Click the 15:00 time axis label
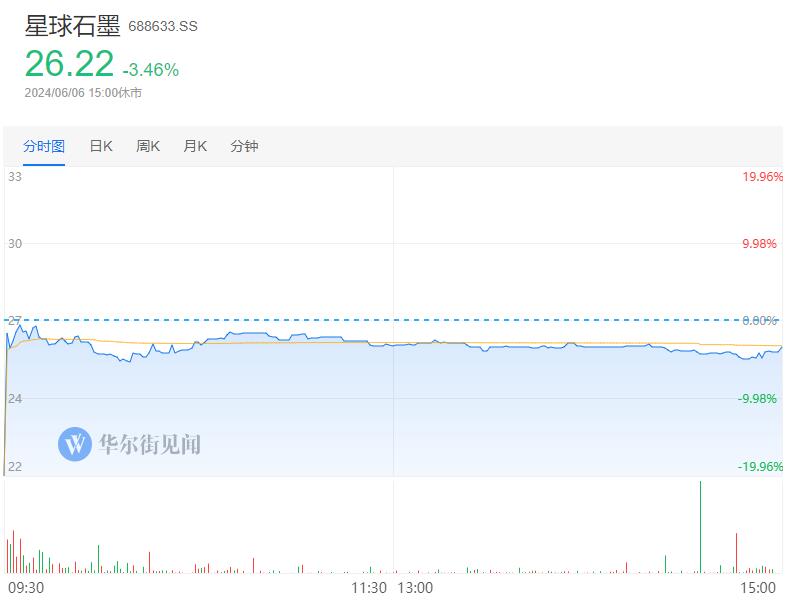 tap(758, 587)
